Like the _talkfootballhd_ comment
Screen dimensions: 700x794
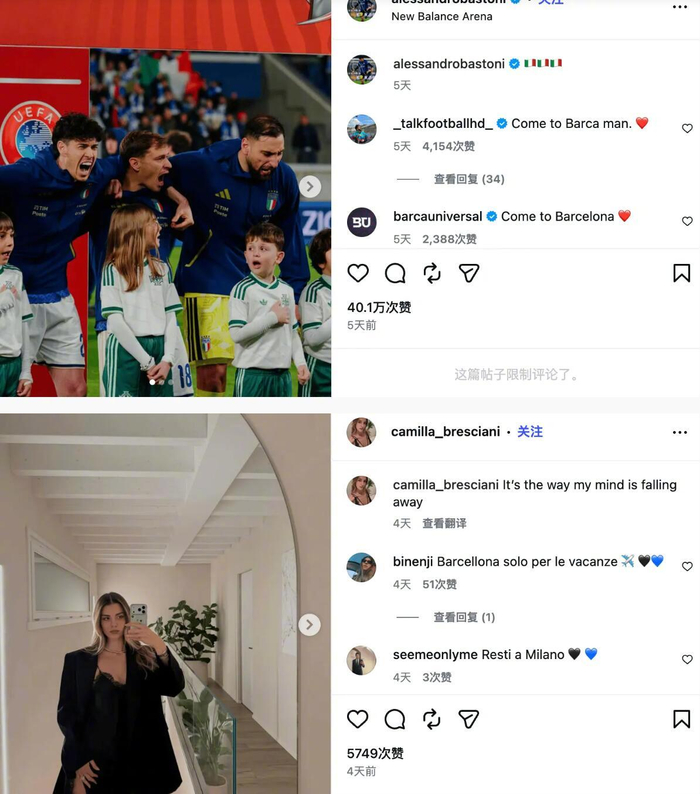687,129
